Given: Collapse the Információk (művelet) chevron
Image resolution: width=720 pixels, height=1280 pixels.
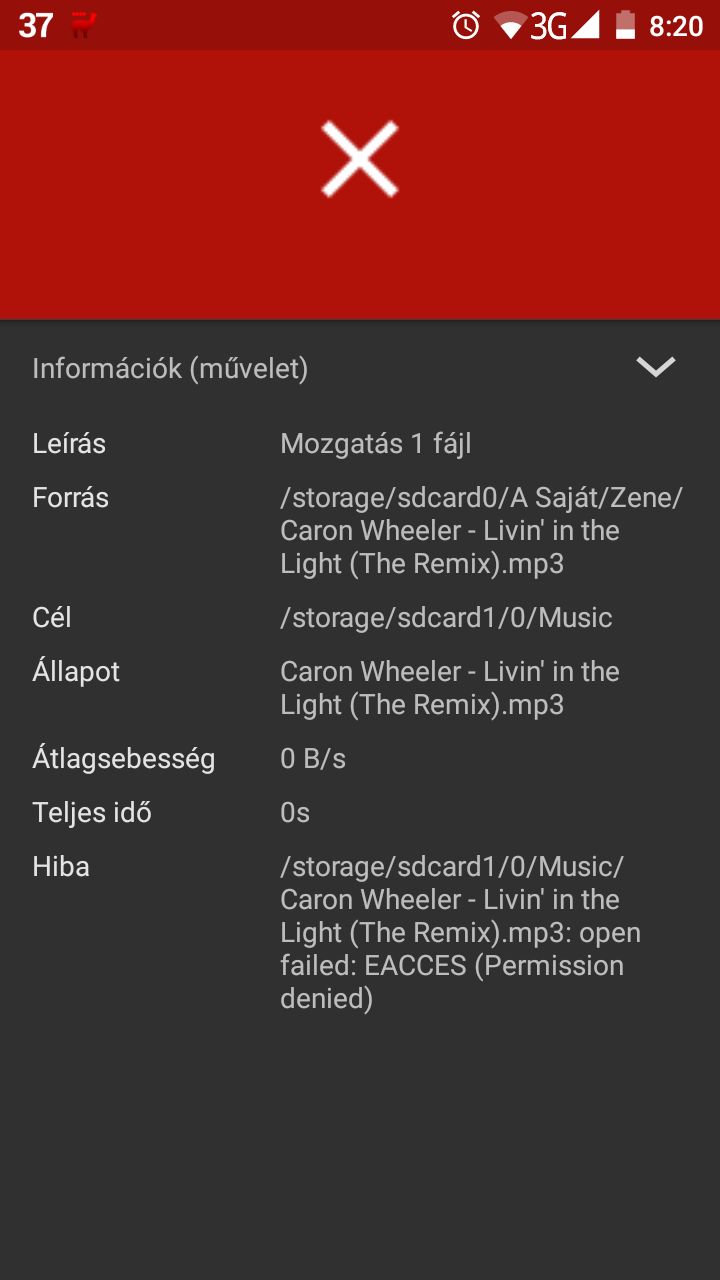Looking at the screenshot, I should click(656, 367).
